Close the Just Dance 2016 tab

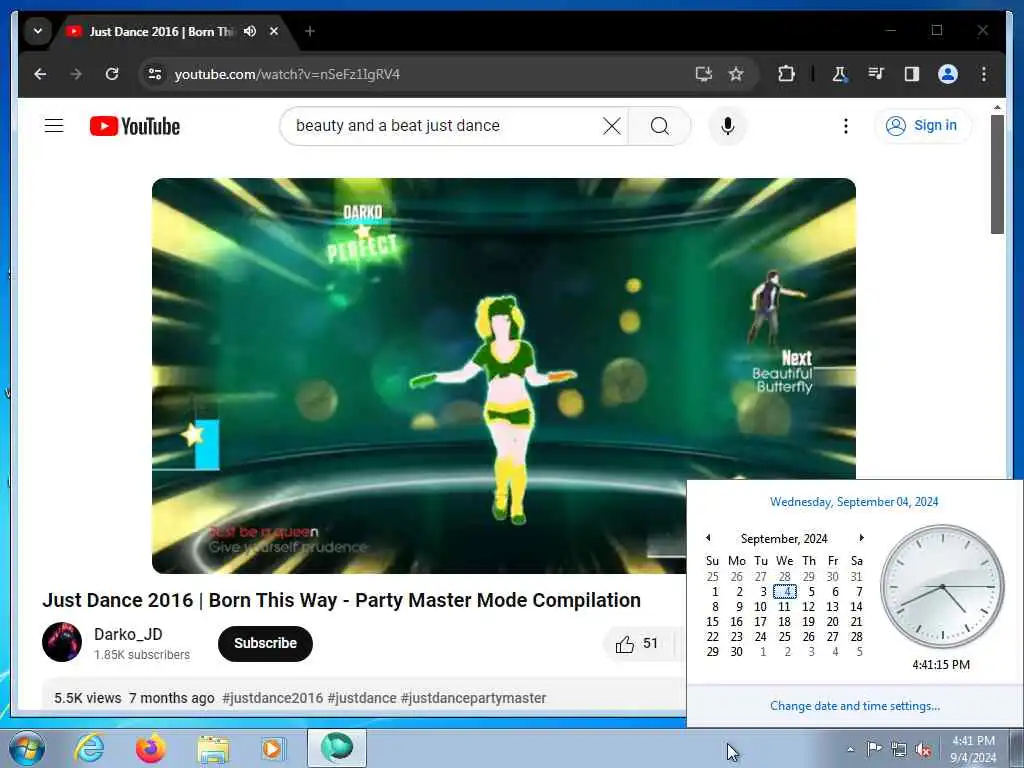coord(274,31)
